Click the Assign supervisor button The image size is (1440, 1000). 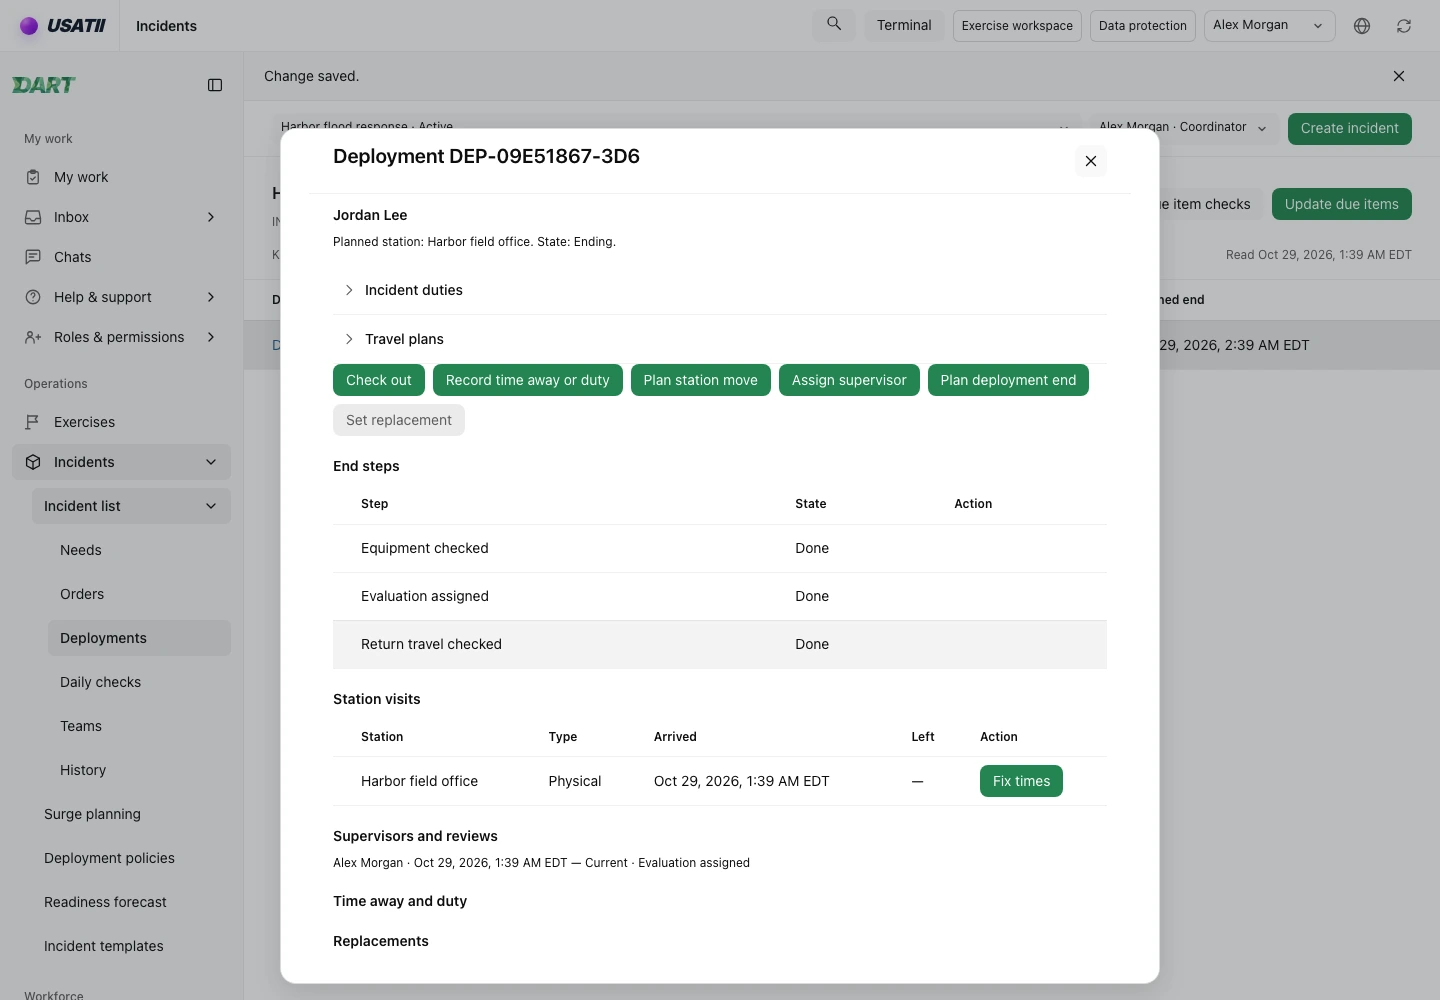click(849, 380)
